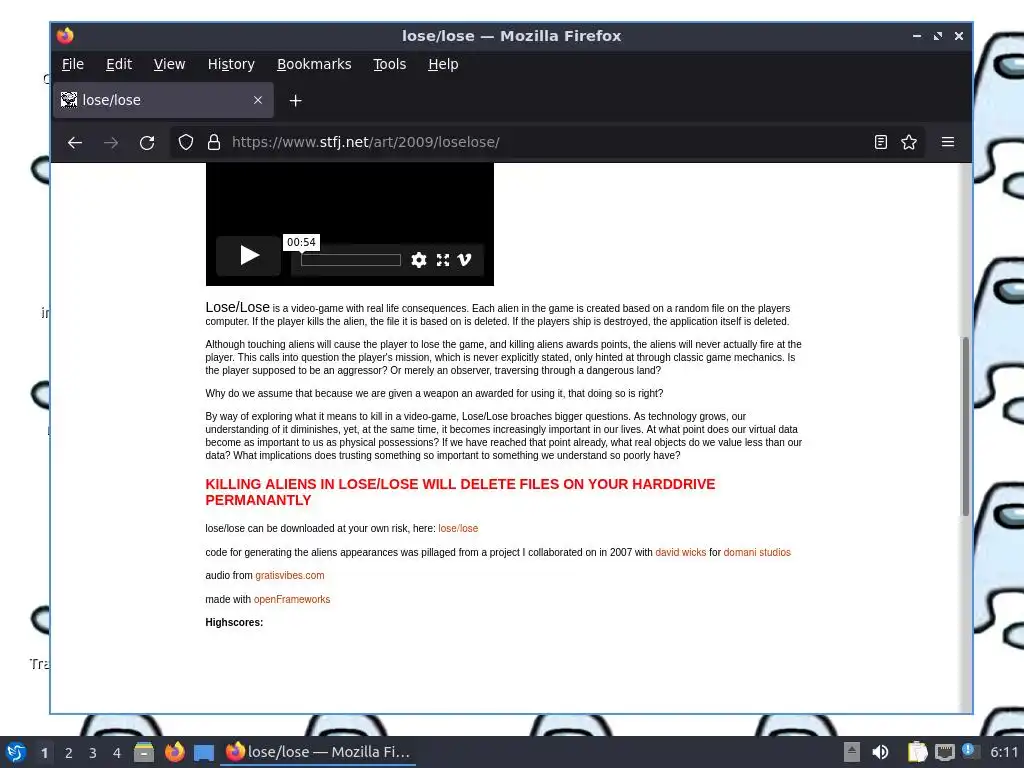Bookmark this page with the star

(x=909, y=142)
